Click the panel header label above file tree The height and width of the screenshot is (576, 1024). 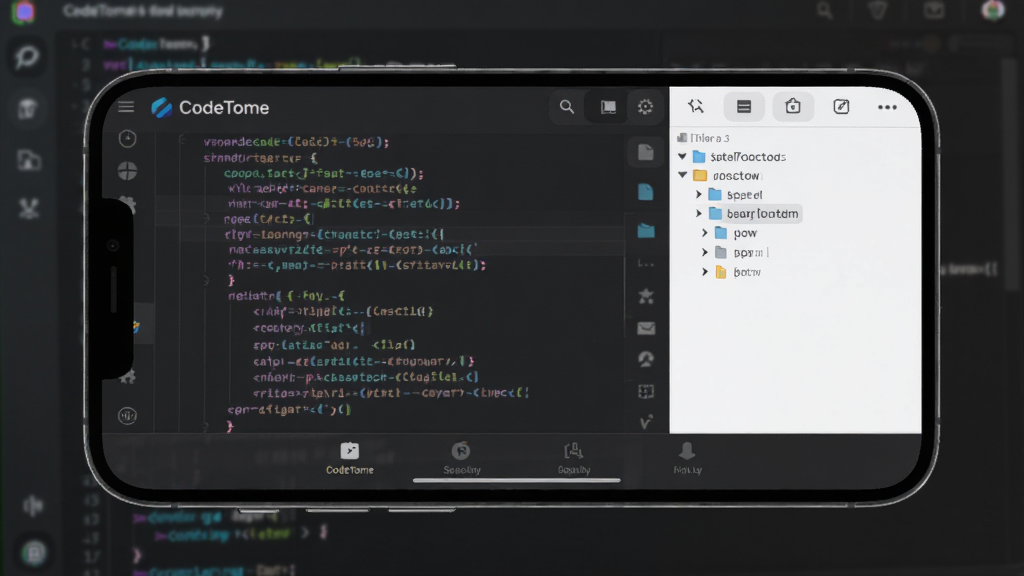pos(703,138)
